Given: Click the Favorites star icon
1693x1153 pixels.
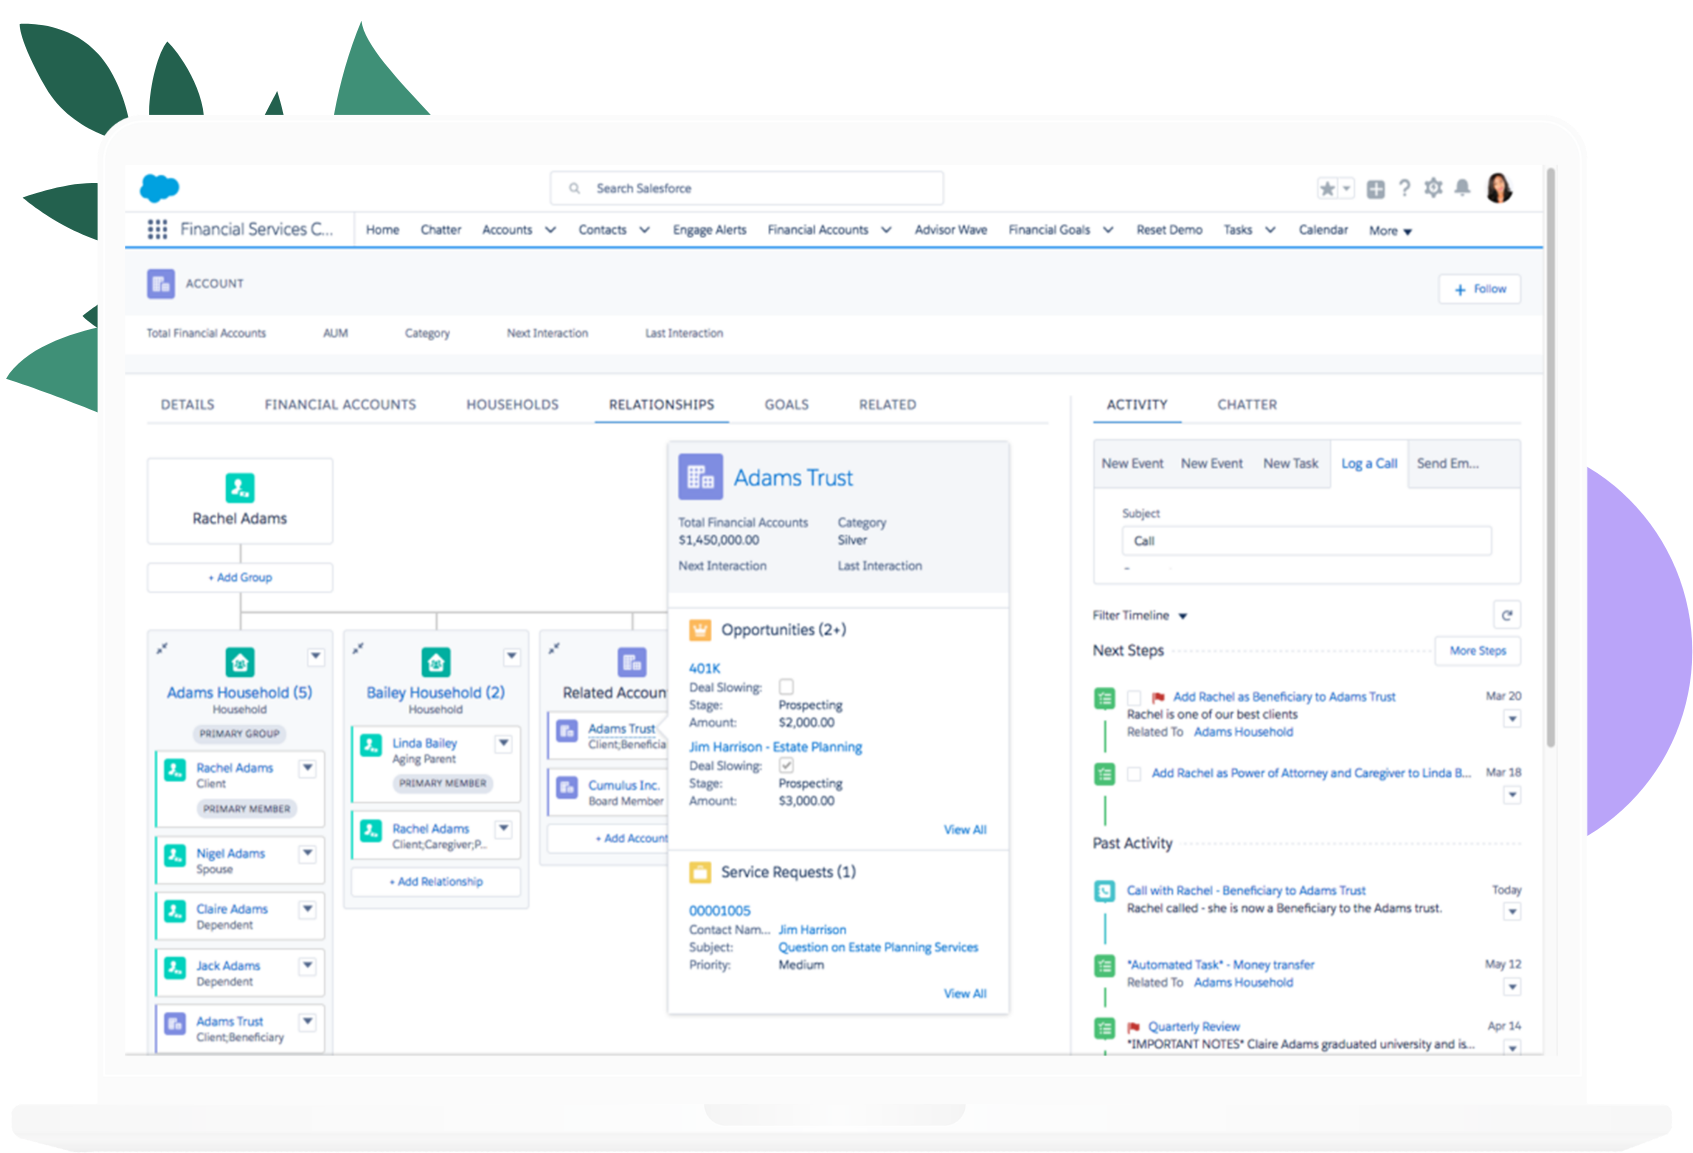Looking at the screenshot, I should coord(1327,188).
